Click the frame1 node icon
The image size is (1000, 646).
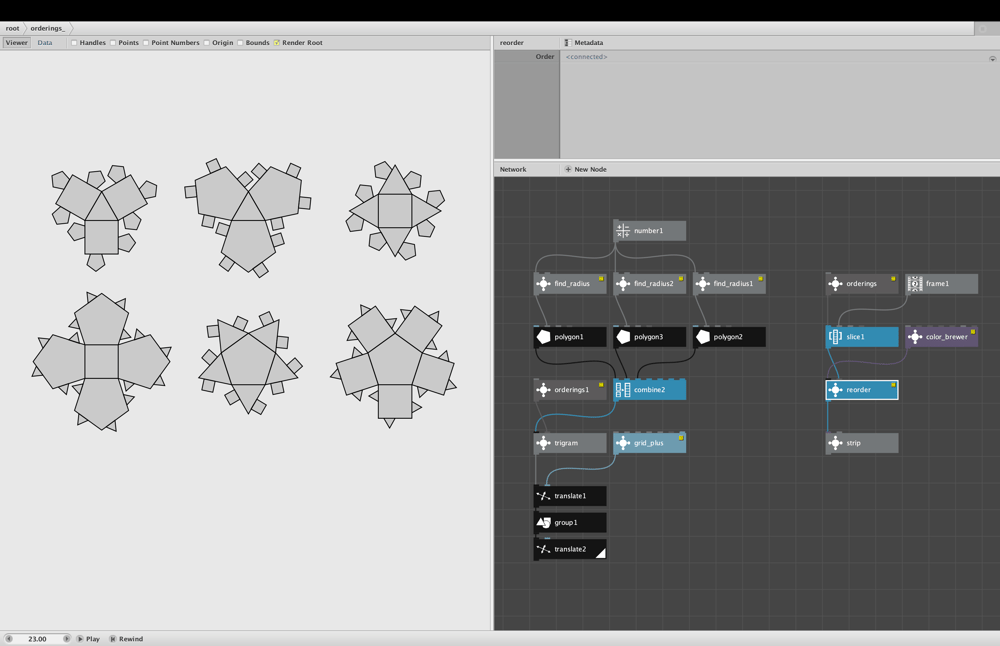coord(915,284)
